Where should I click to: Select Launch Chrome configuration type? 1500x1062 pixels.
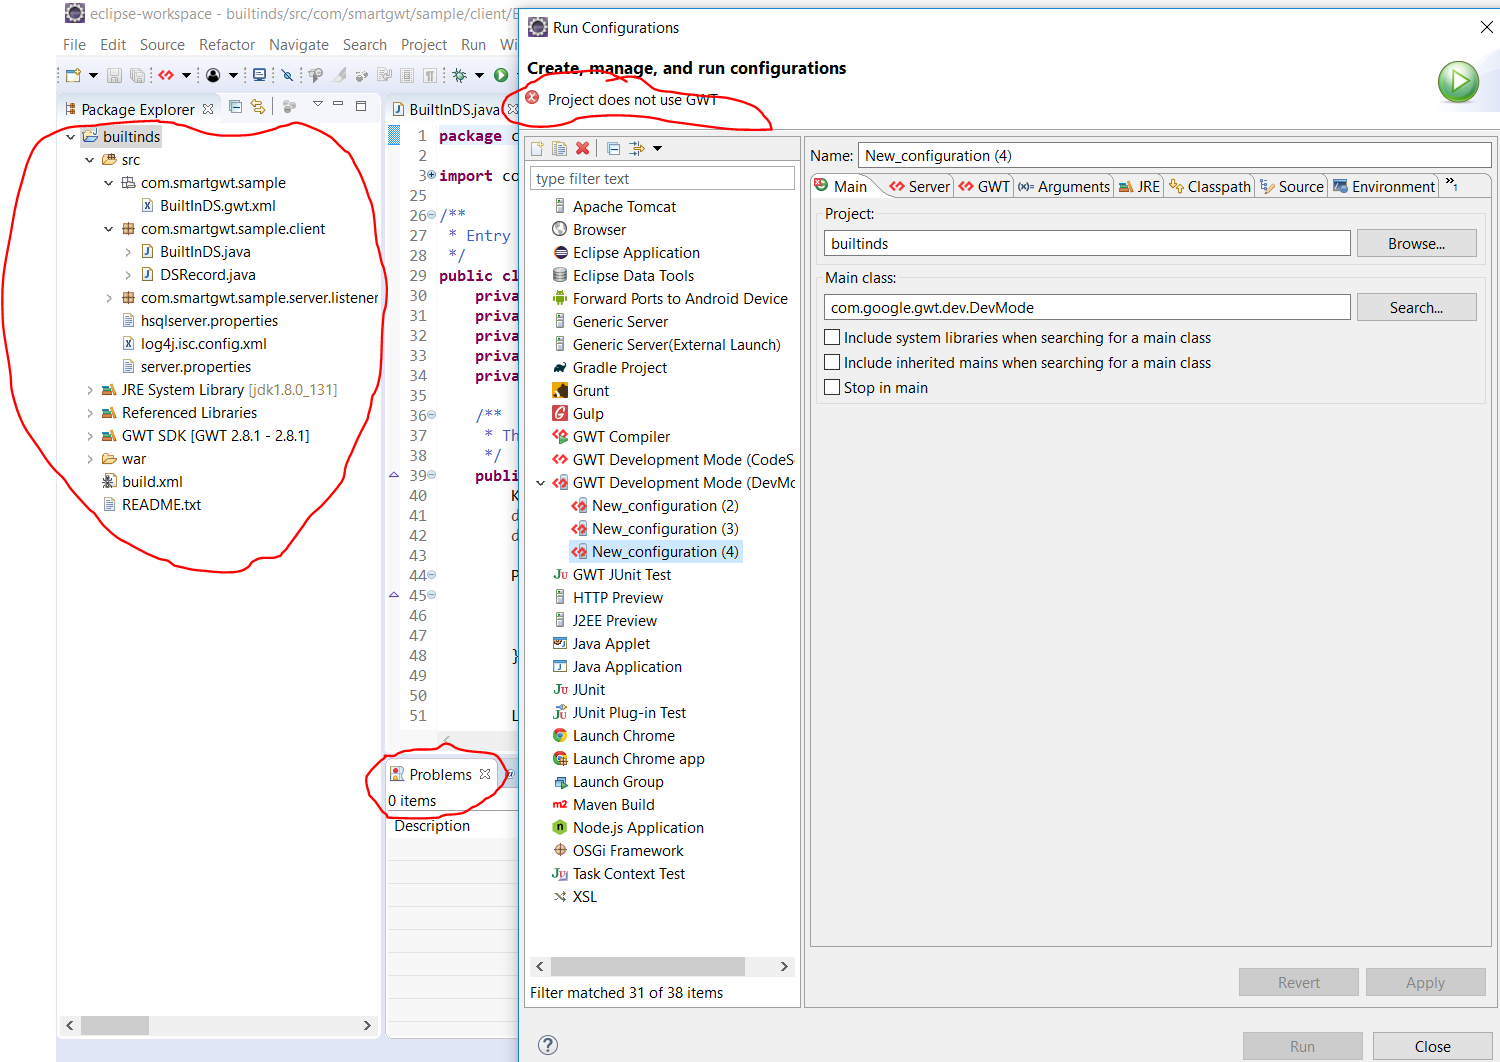click(x=623, y=736)
